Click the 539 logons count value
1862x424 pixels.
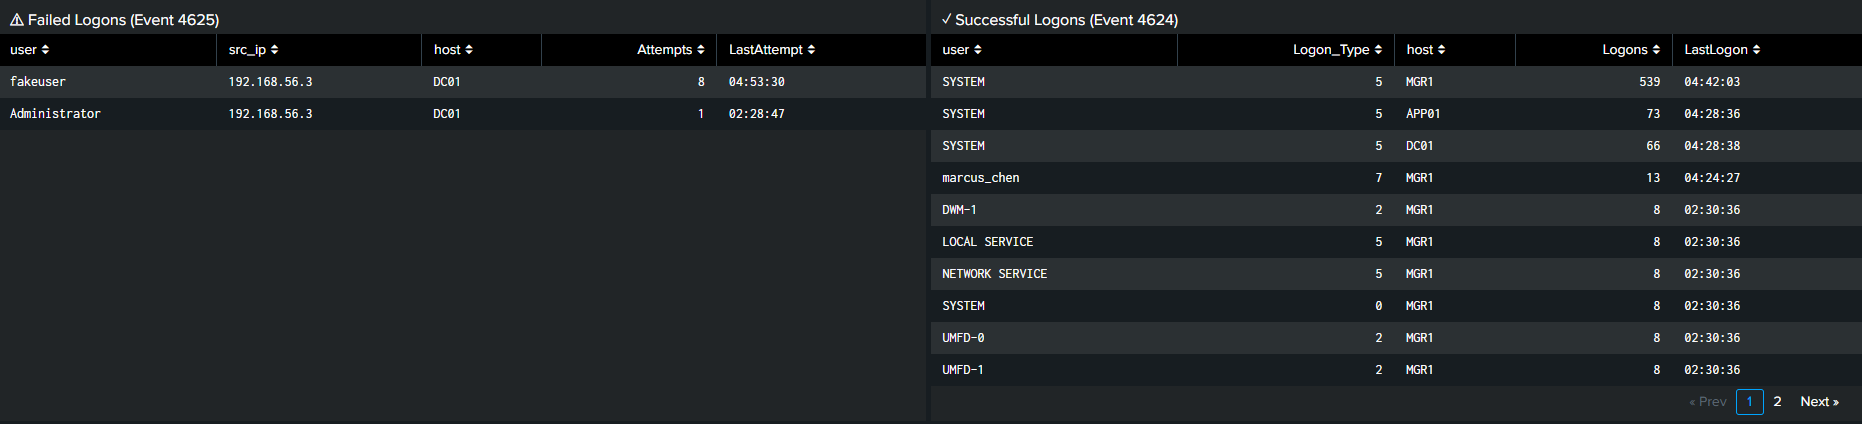point(1649,82)
